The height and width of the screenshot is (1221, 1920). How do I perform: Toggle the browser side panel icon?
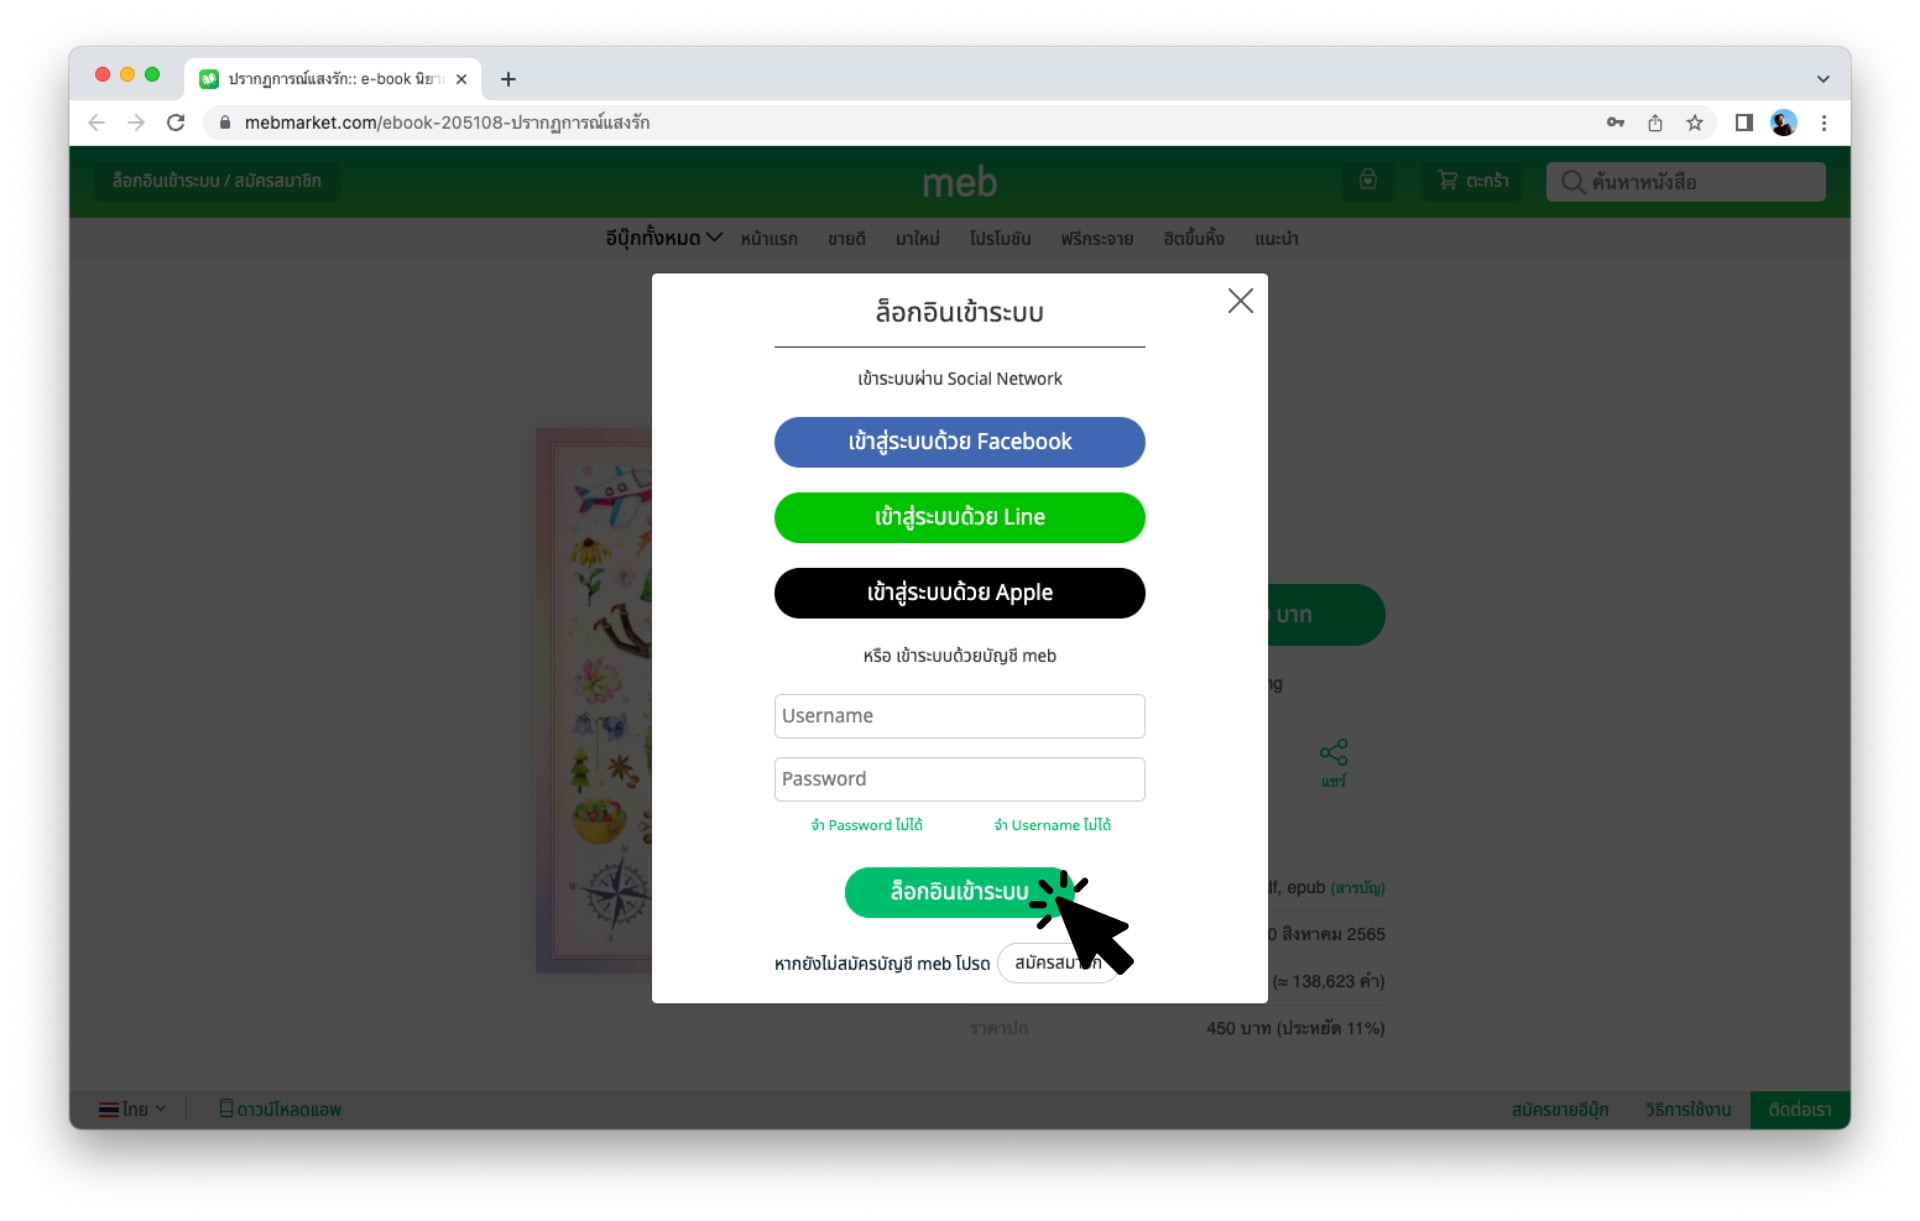(x=1743, y=123)
